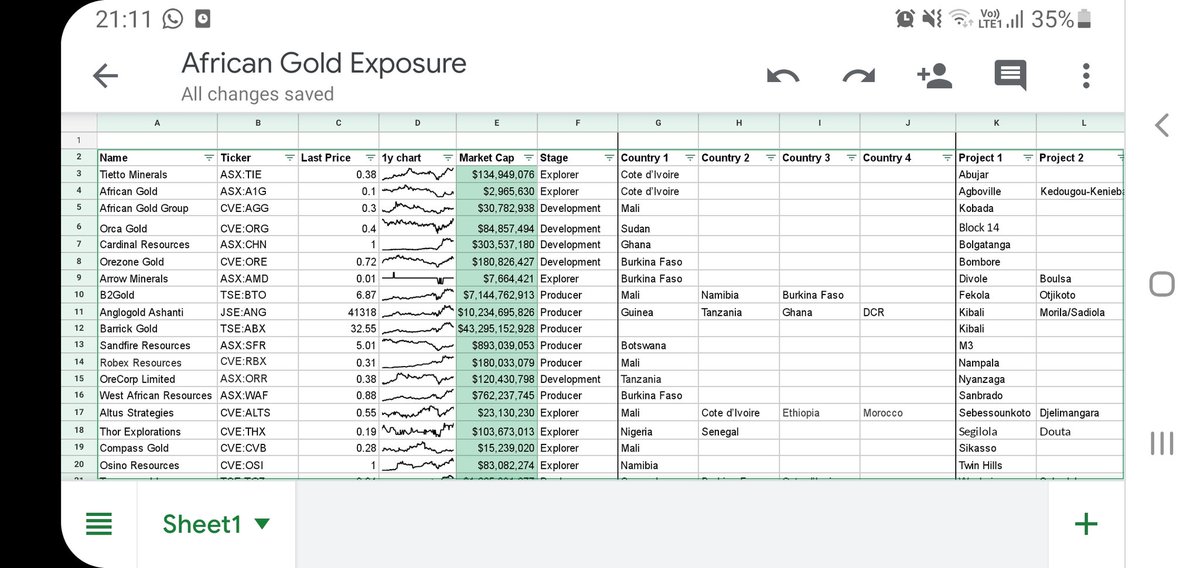
Task: Select the '$43,295,152,928' market cap cell
Action: tap(497, 329)
